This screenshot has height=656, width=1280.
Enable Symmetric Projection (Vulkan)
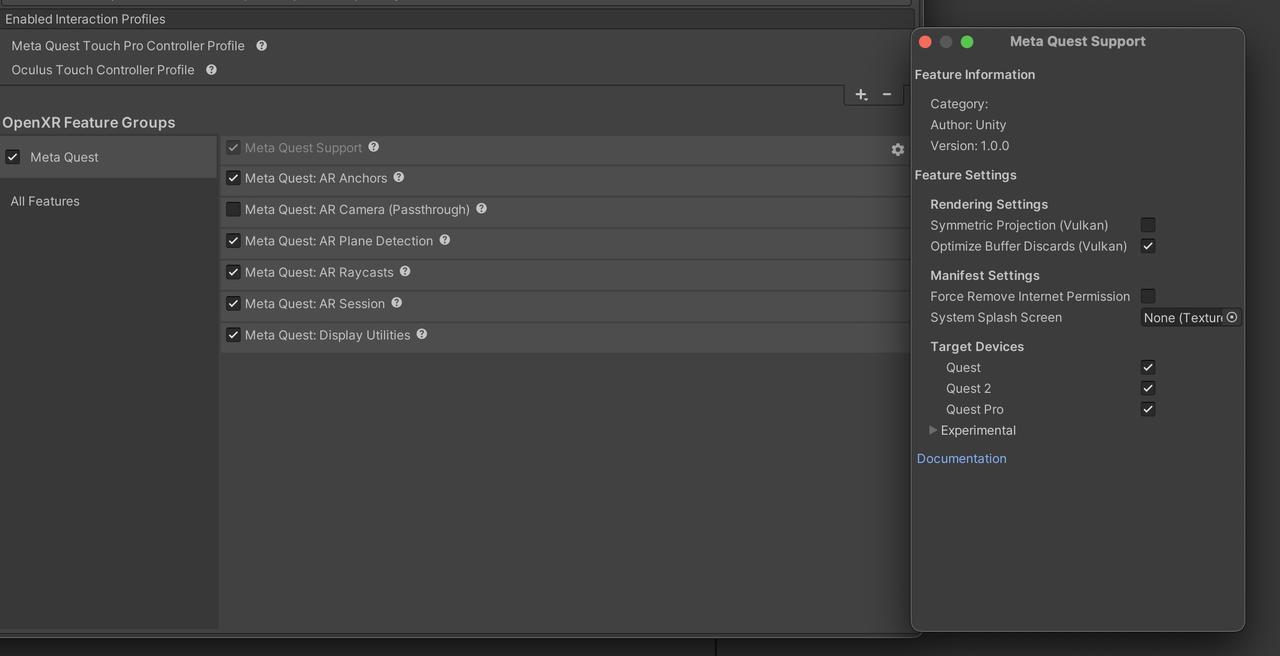tap(1148, 225)
